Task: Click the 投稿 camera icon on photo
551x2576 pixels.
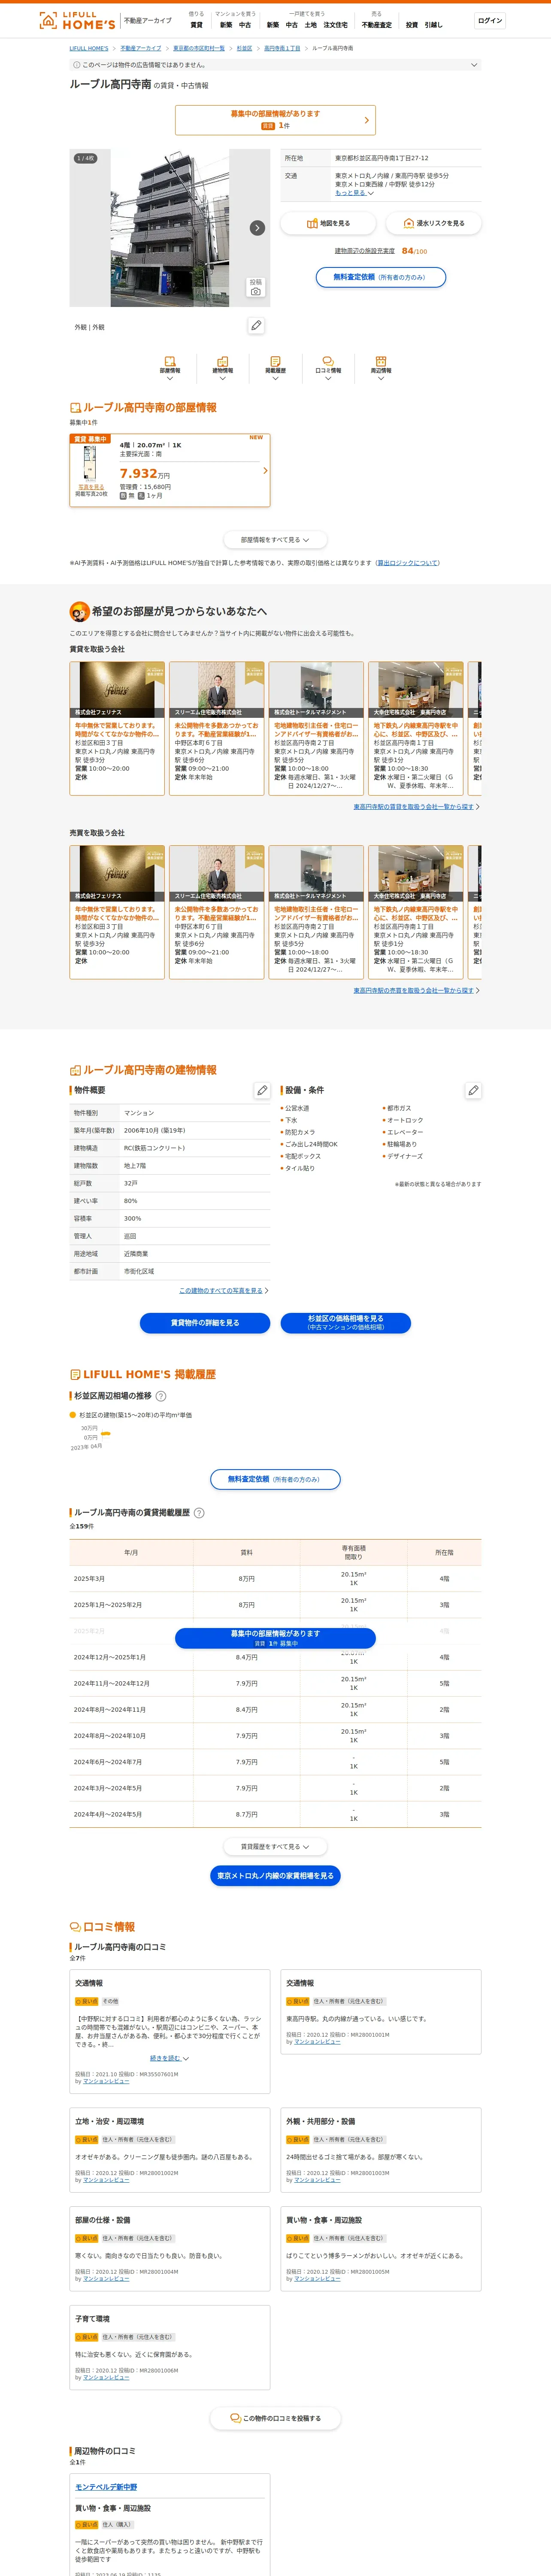Action: tap(256, 287)
